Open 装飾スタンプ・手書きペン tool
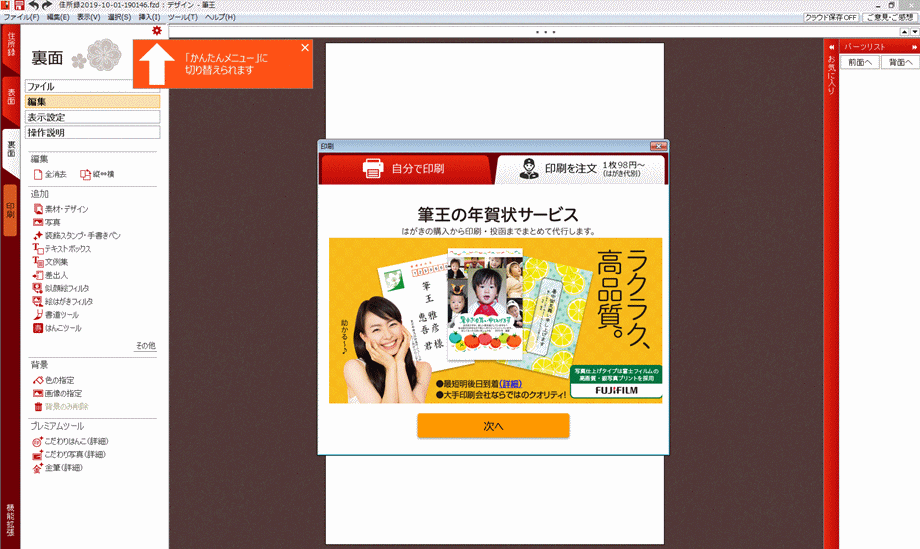The width and height of the screenshot is (920, 549). pyautogui.click(x=77, y=235)
